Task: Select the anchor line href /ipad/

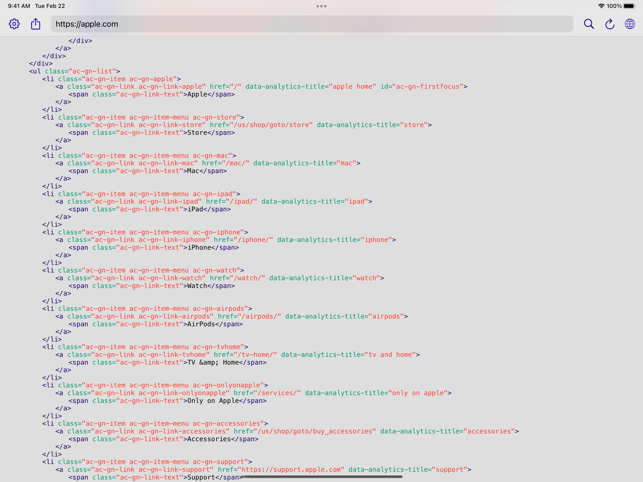Action: tap(214, 201)
